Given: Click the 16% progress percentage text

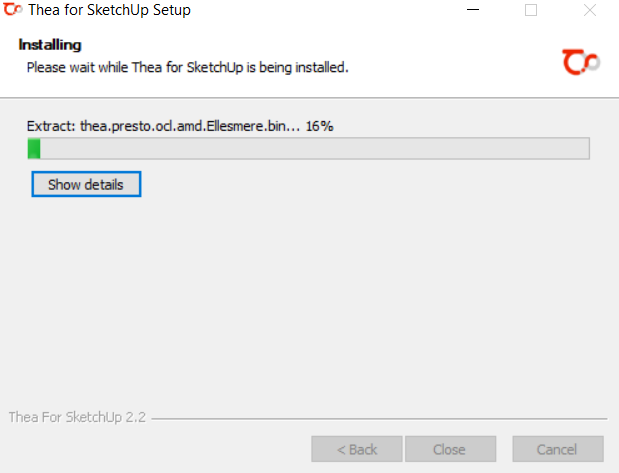Looking at the screenshot, I should (x=319, y=126).
